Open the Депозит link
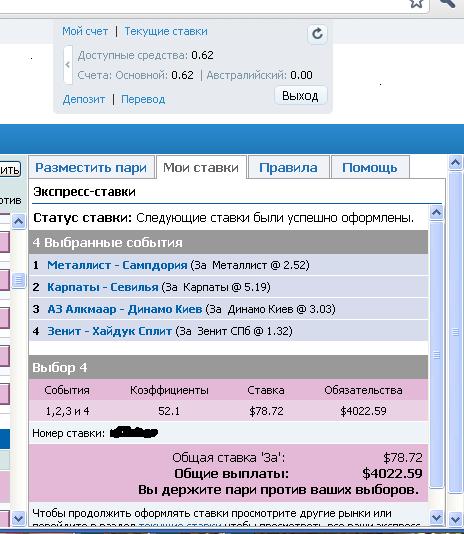This screenshot has height=534, width=464. [x=84, y=99]
